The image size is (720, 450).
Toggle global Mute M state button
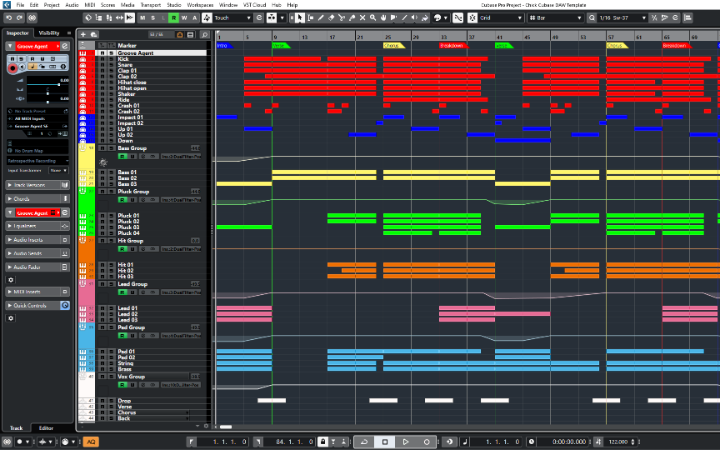coord(143,18)
